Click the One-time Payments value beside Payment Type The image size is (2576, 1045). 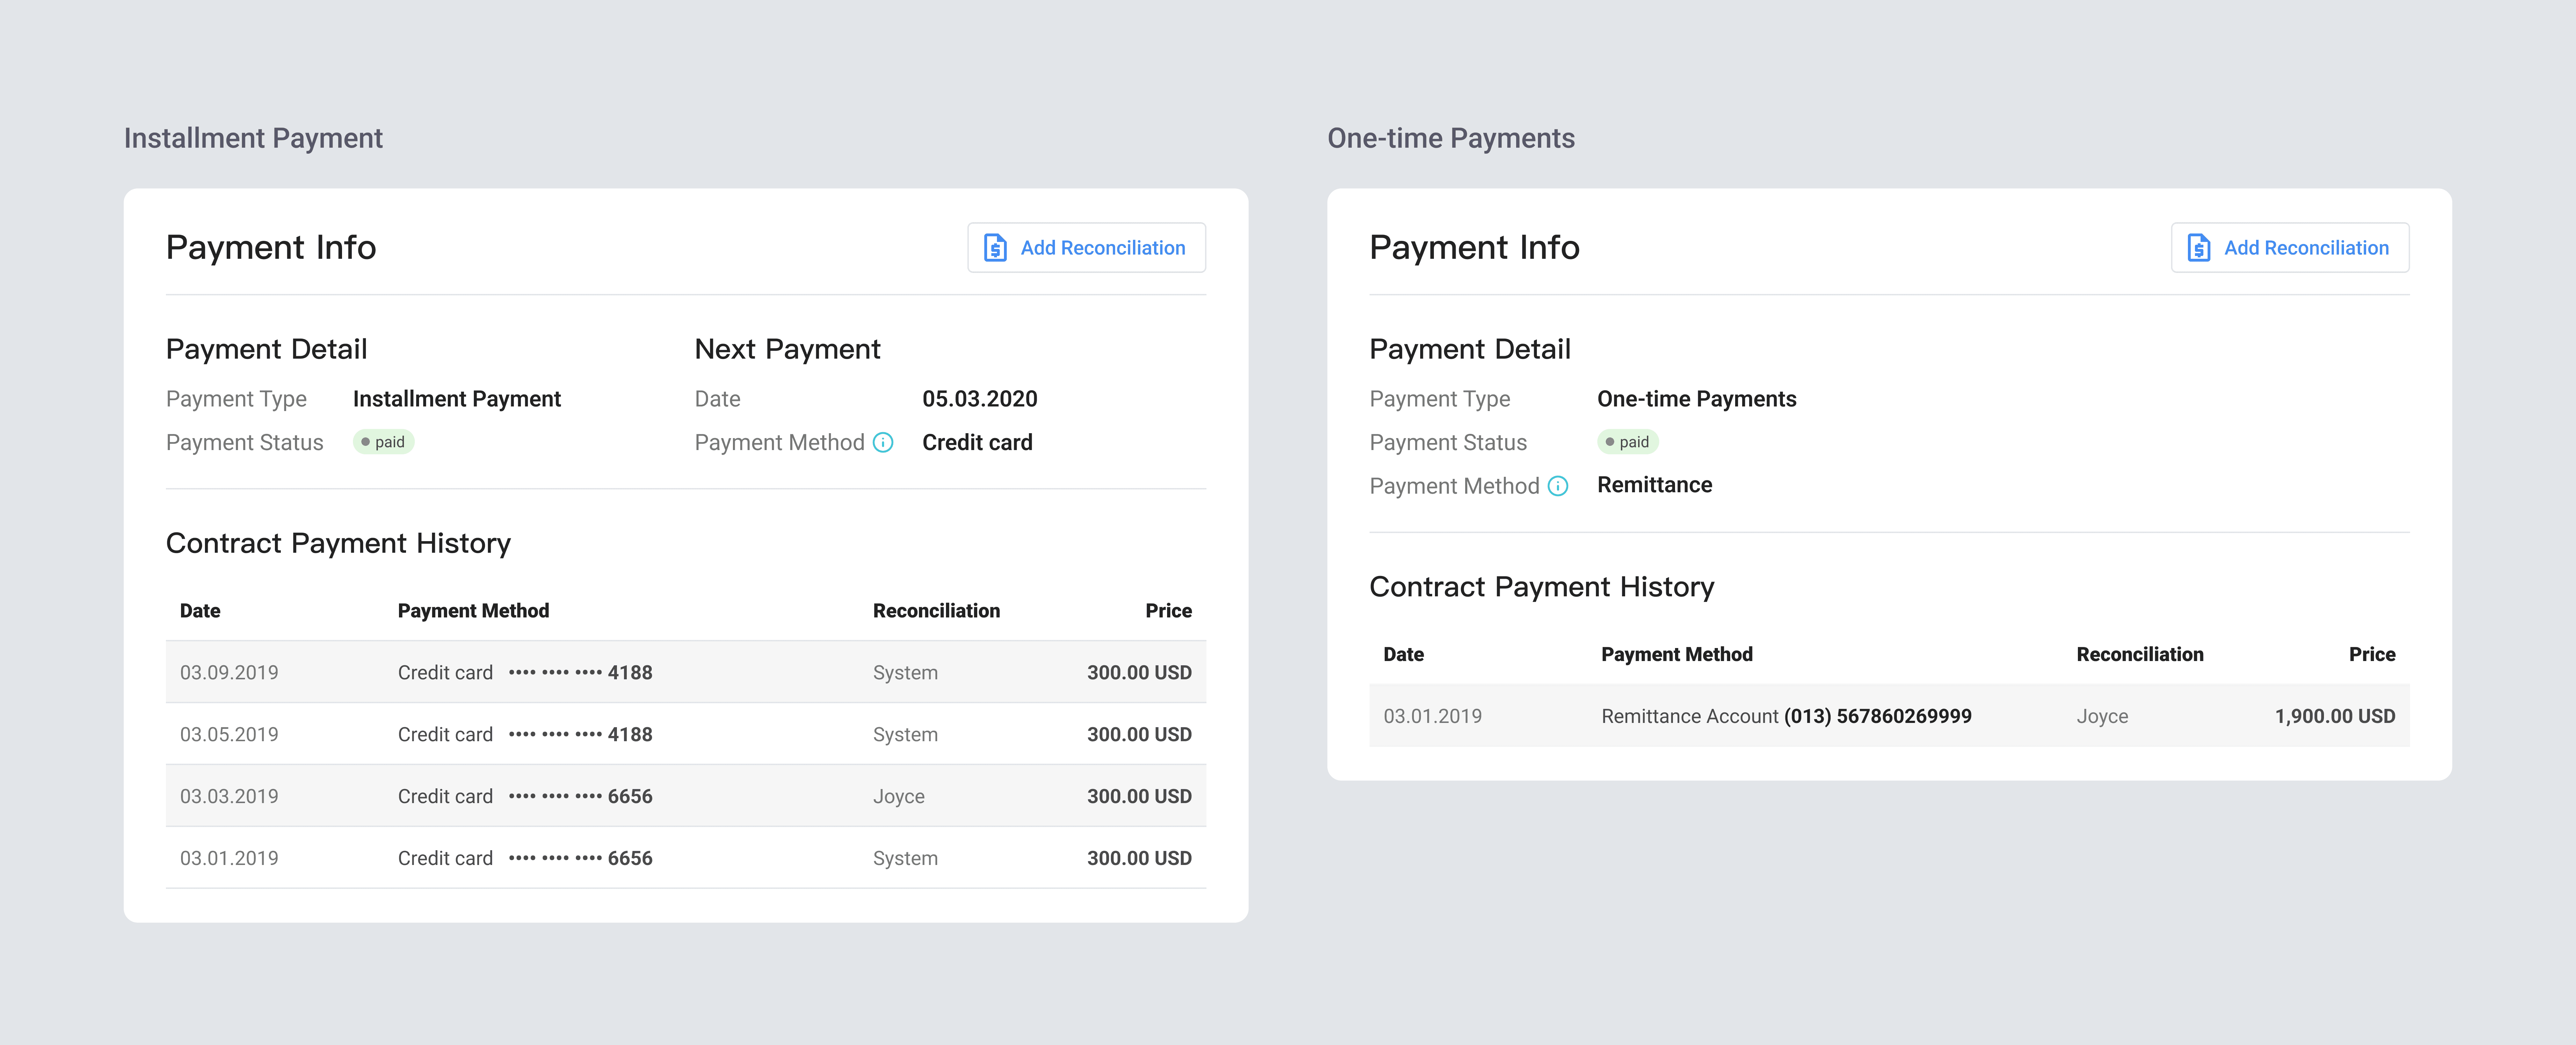[1697, 399]
